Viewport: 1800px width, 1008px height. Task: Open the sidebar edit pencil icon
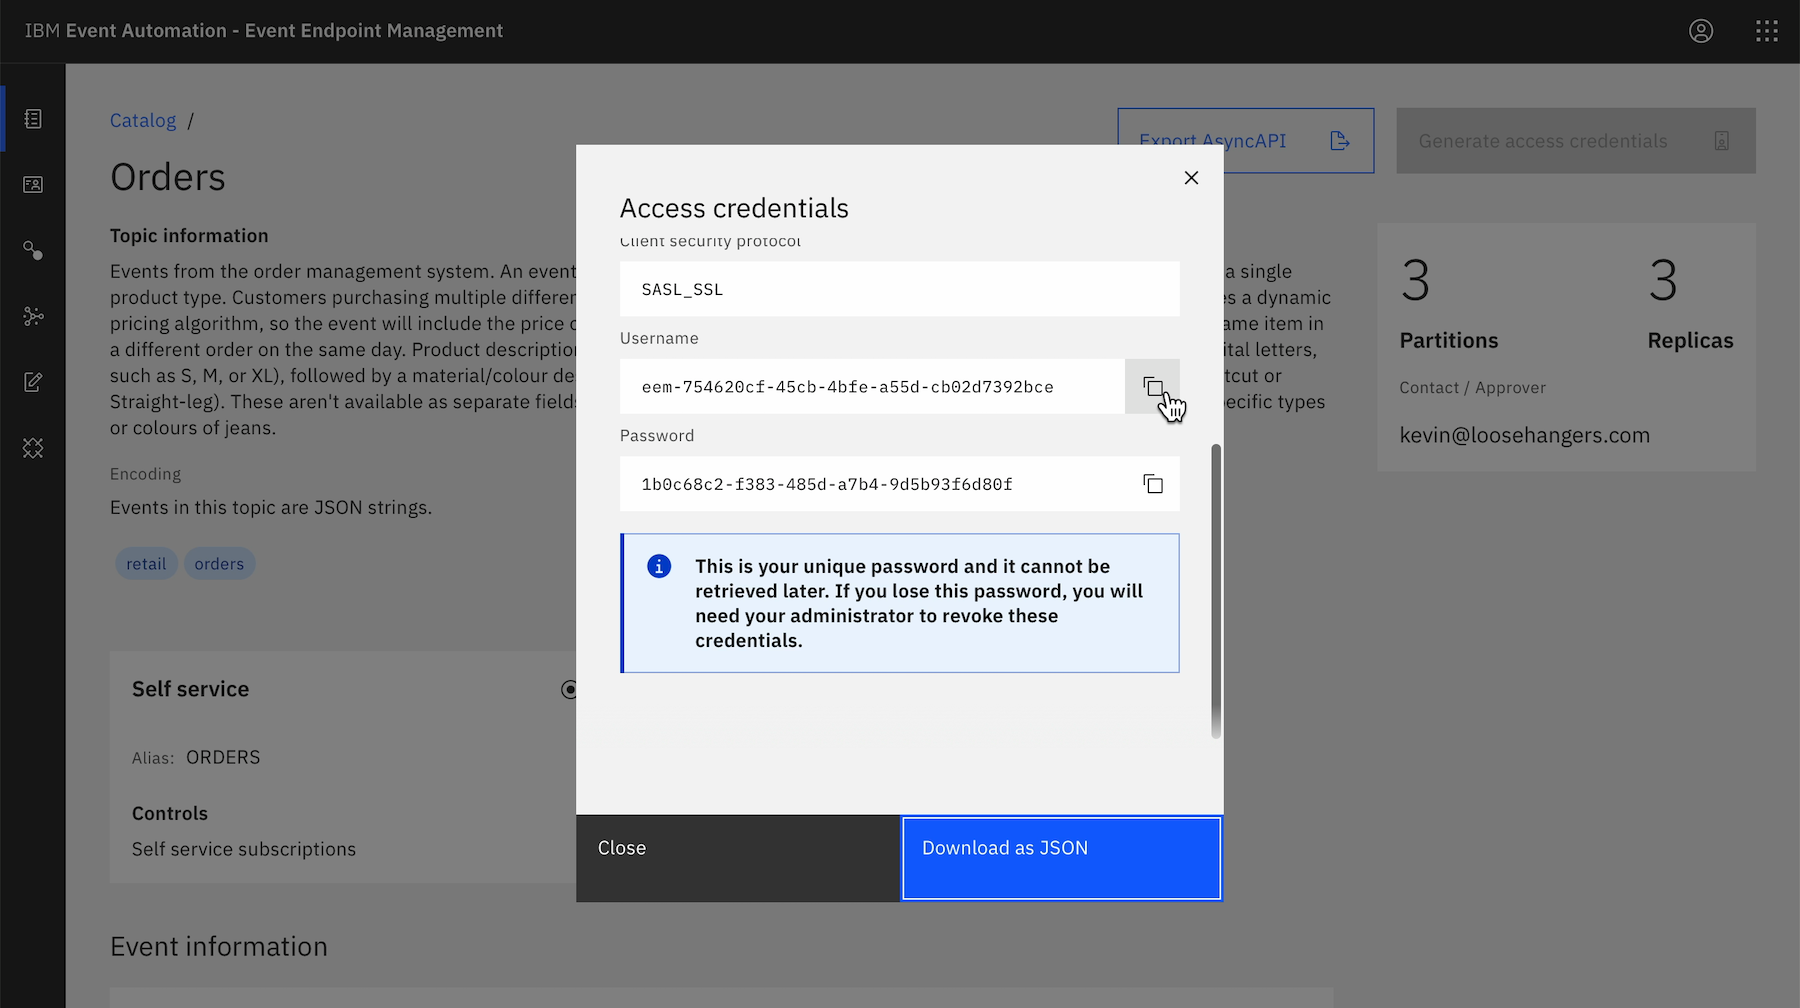(x=33, y=382)
